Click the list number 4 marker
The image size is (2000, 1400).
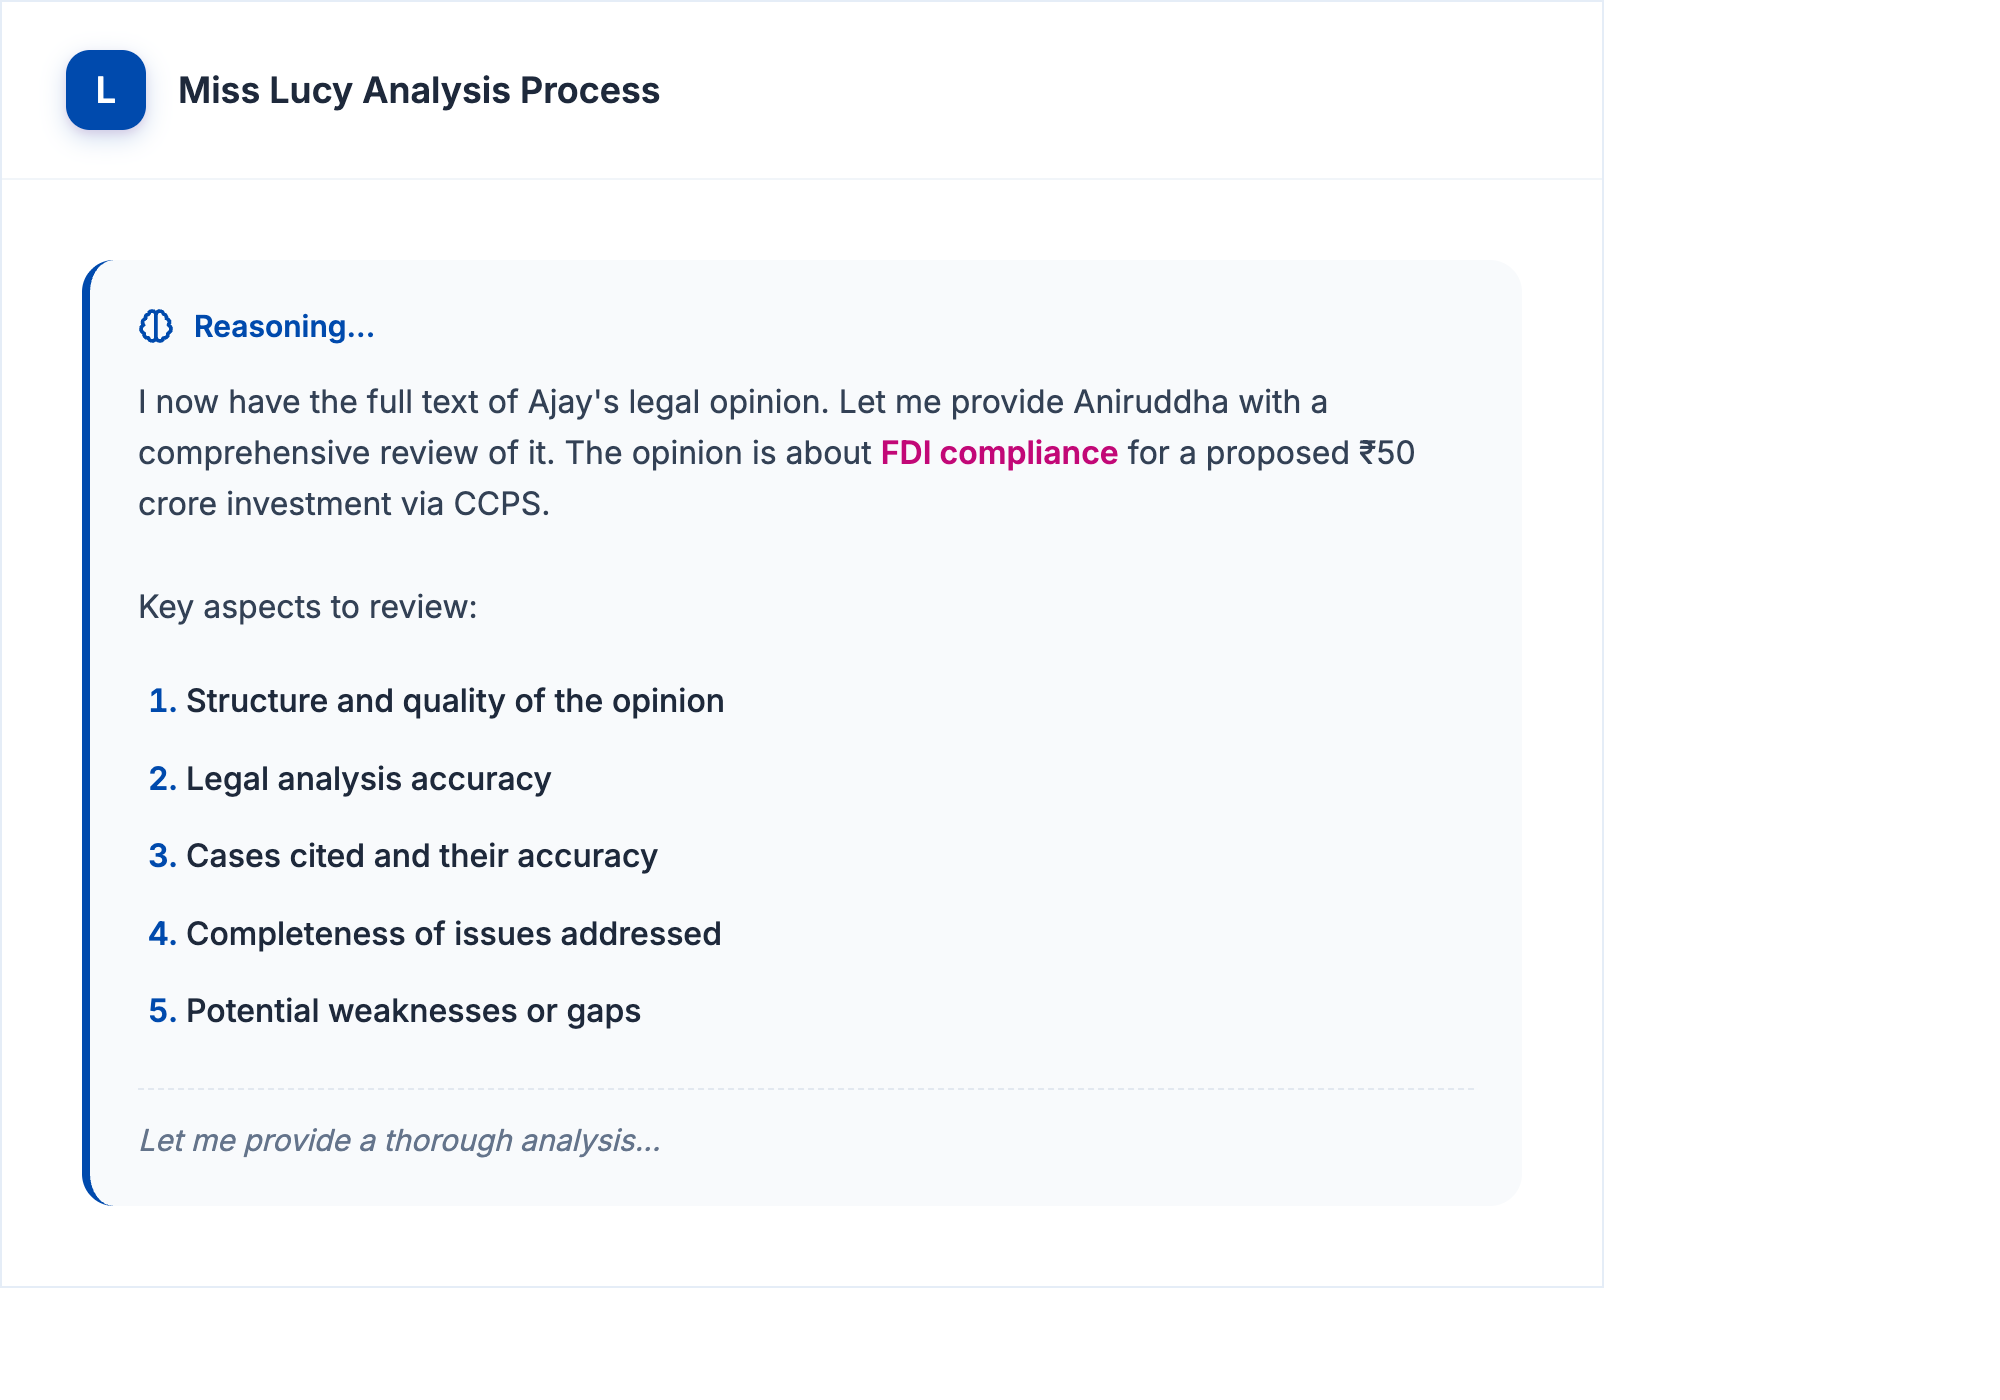[x=162, y=934]
